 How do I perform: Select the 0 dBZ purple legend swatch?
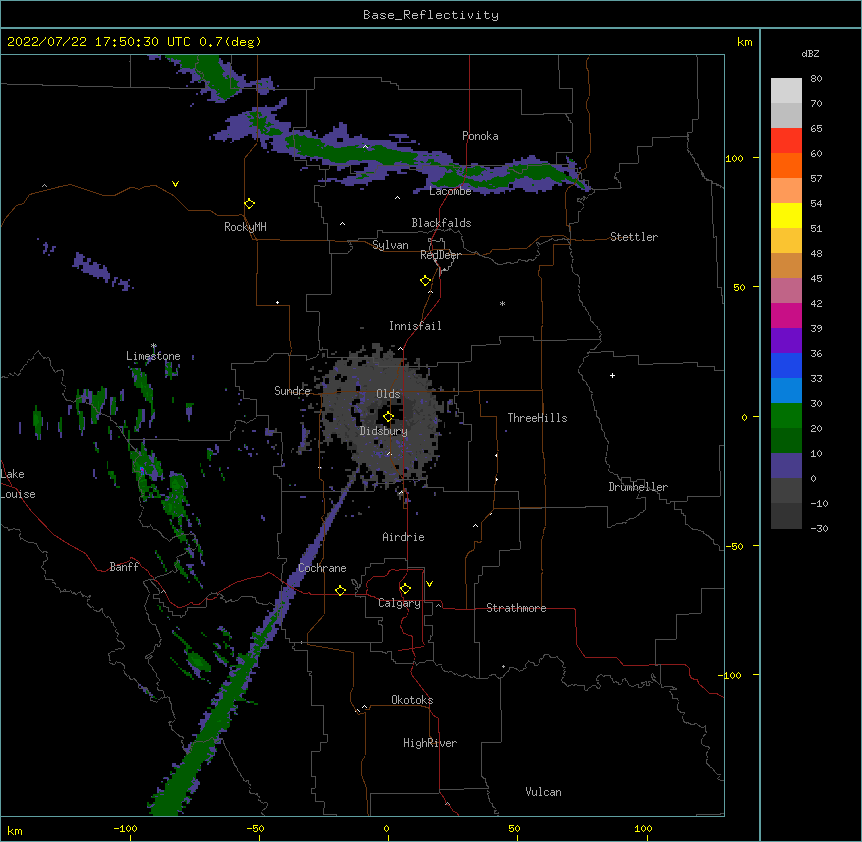(x=786, y=466)
